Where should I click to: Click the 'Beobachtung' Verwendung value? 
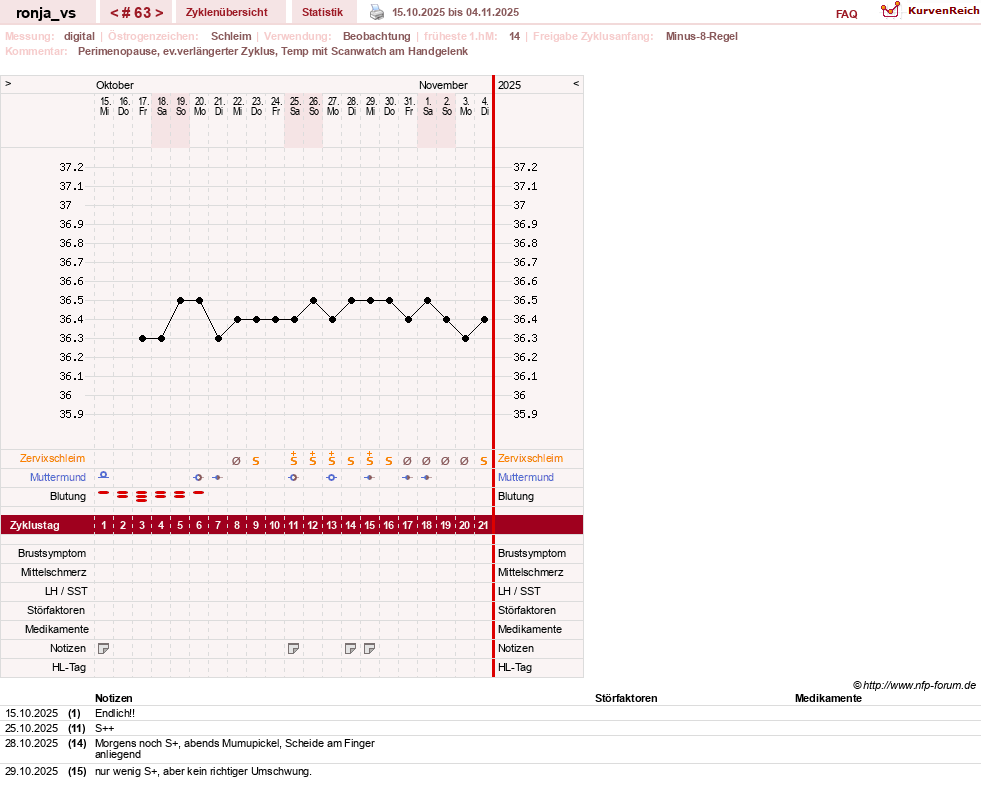click(377, 36)
